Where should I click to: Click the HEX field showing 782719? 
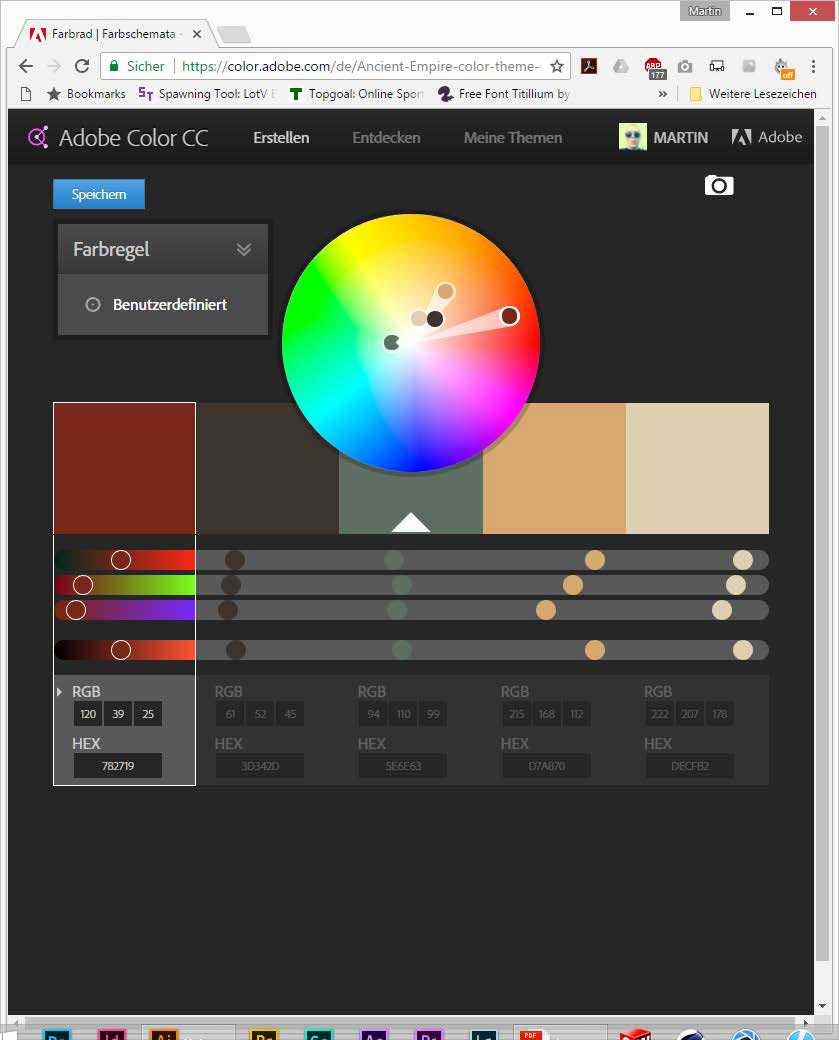[117, 765]
